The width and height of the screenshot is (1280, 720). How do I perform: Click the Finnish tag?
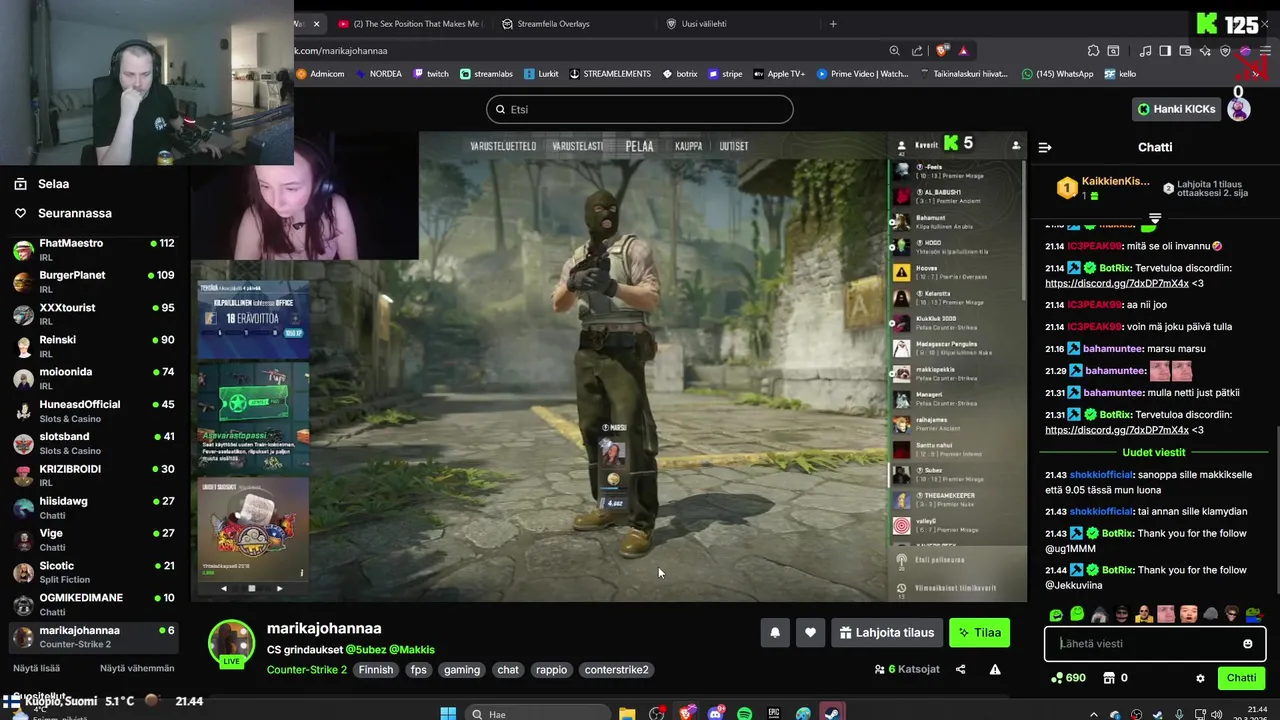pos(376,670)
